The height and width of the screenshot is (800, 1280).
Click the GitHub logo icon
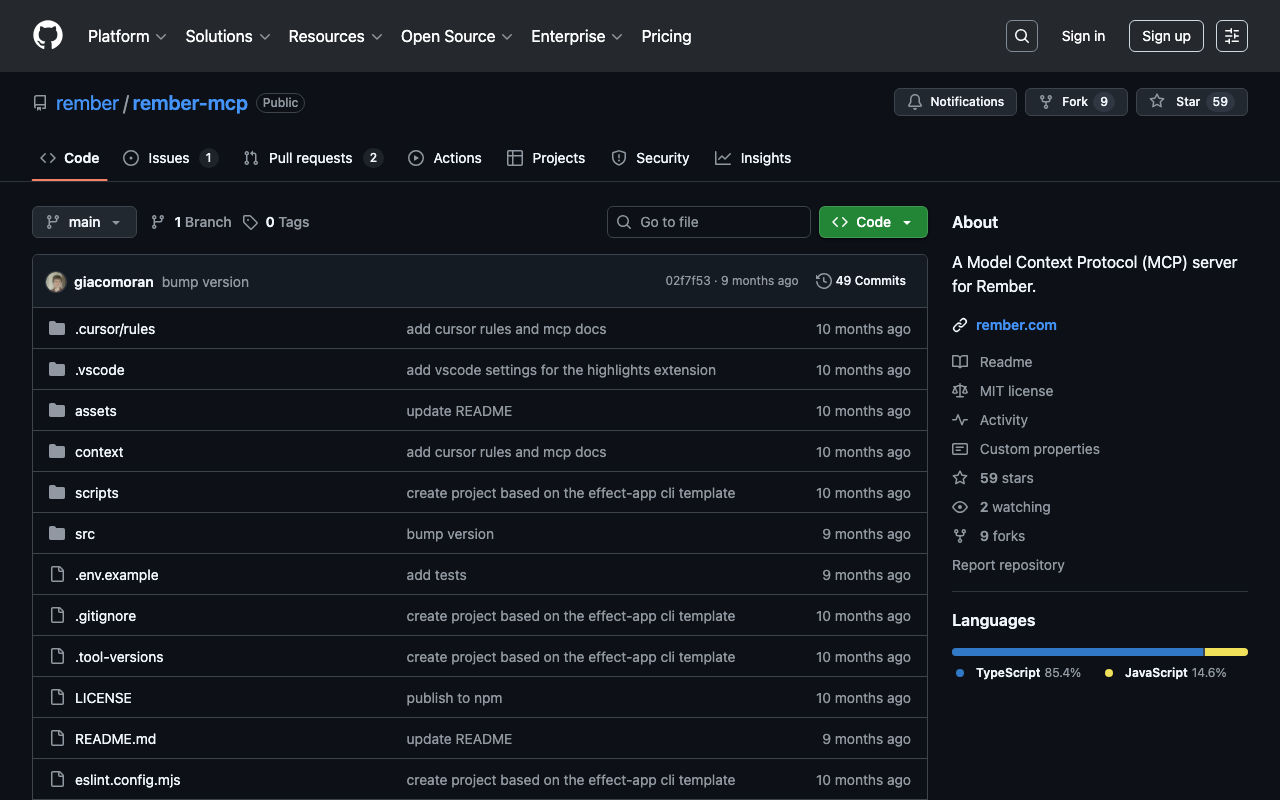click(48, 36)
